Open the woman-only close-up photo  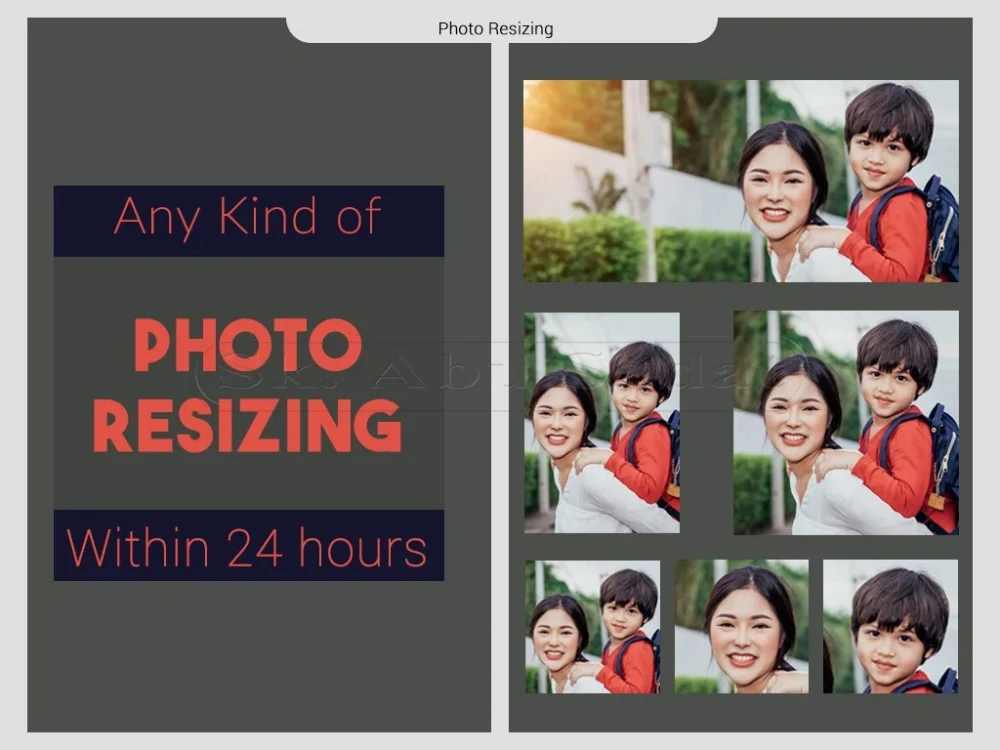(742, 626)
